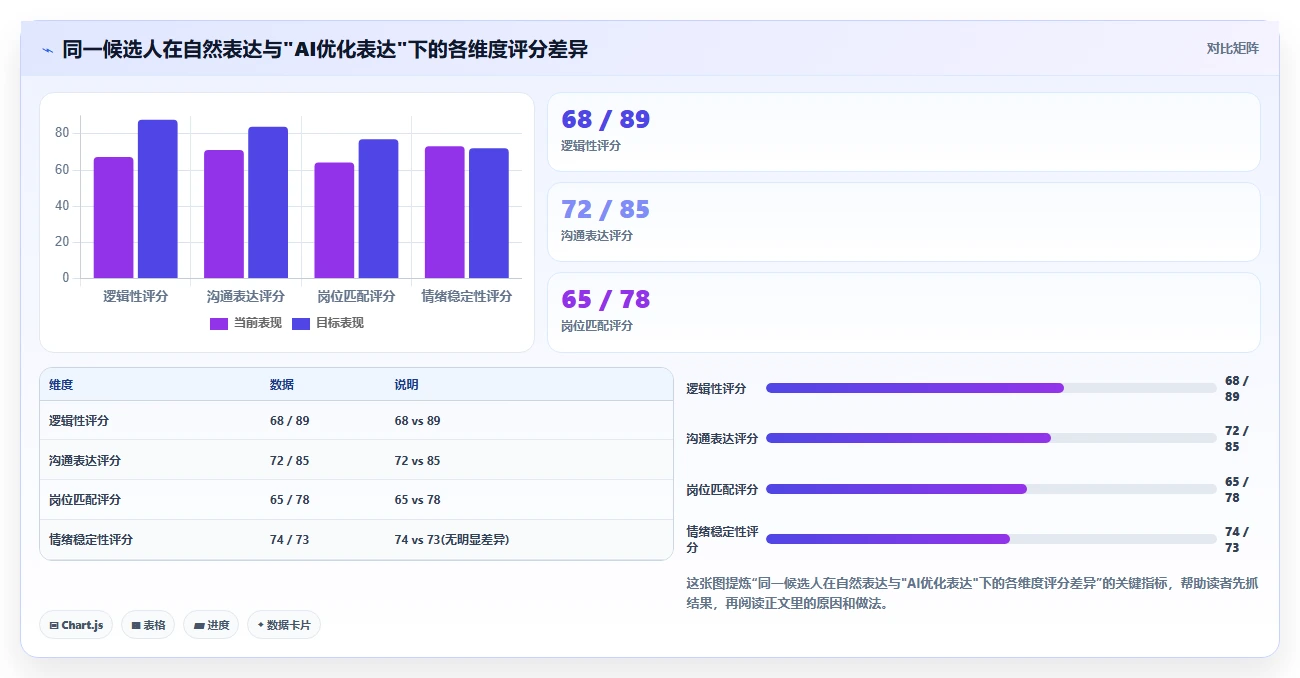
Task: Click the icon inside the Chart.js chip
Action: tap(54, 625)
